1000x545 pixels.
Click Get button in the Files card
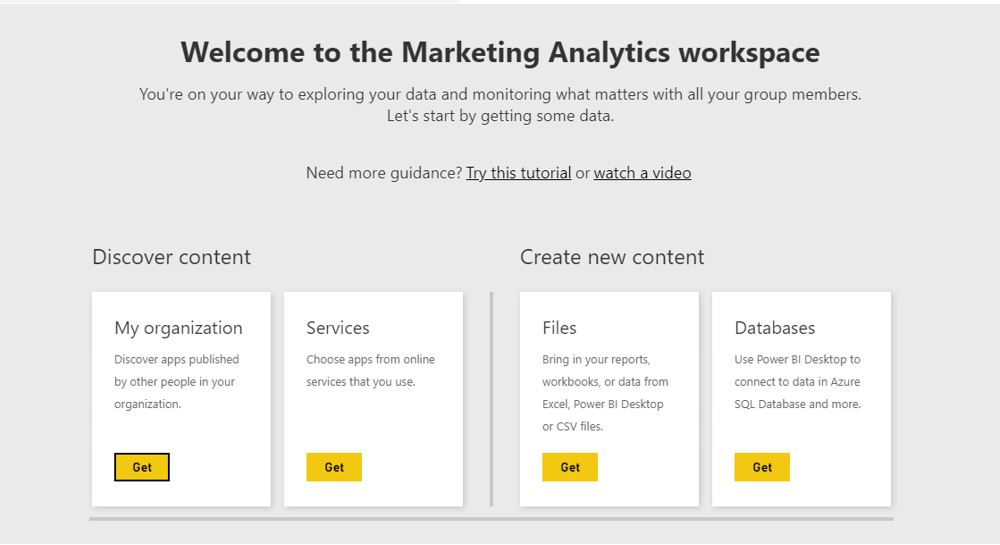point(570,467)
